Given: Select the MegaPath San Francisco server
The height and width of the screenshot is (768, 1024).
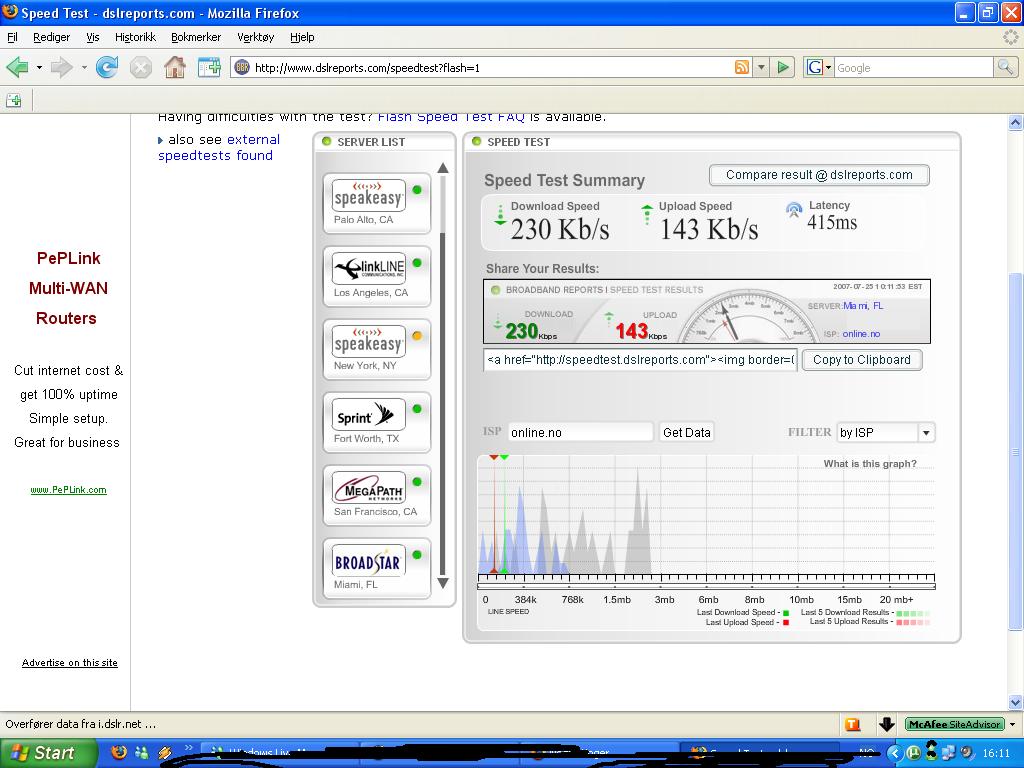Looking at the screenshot, I should pyautogui.click(x=377, y=495).
